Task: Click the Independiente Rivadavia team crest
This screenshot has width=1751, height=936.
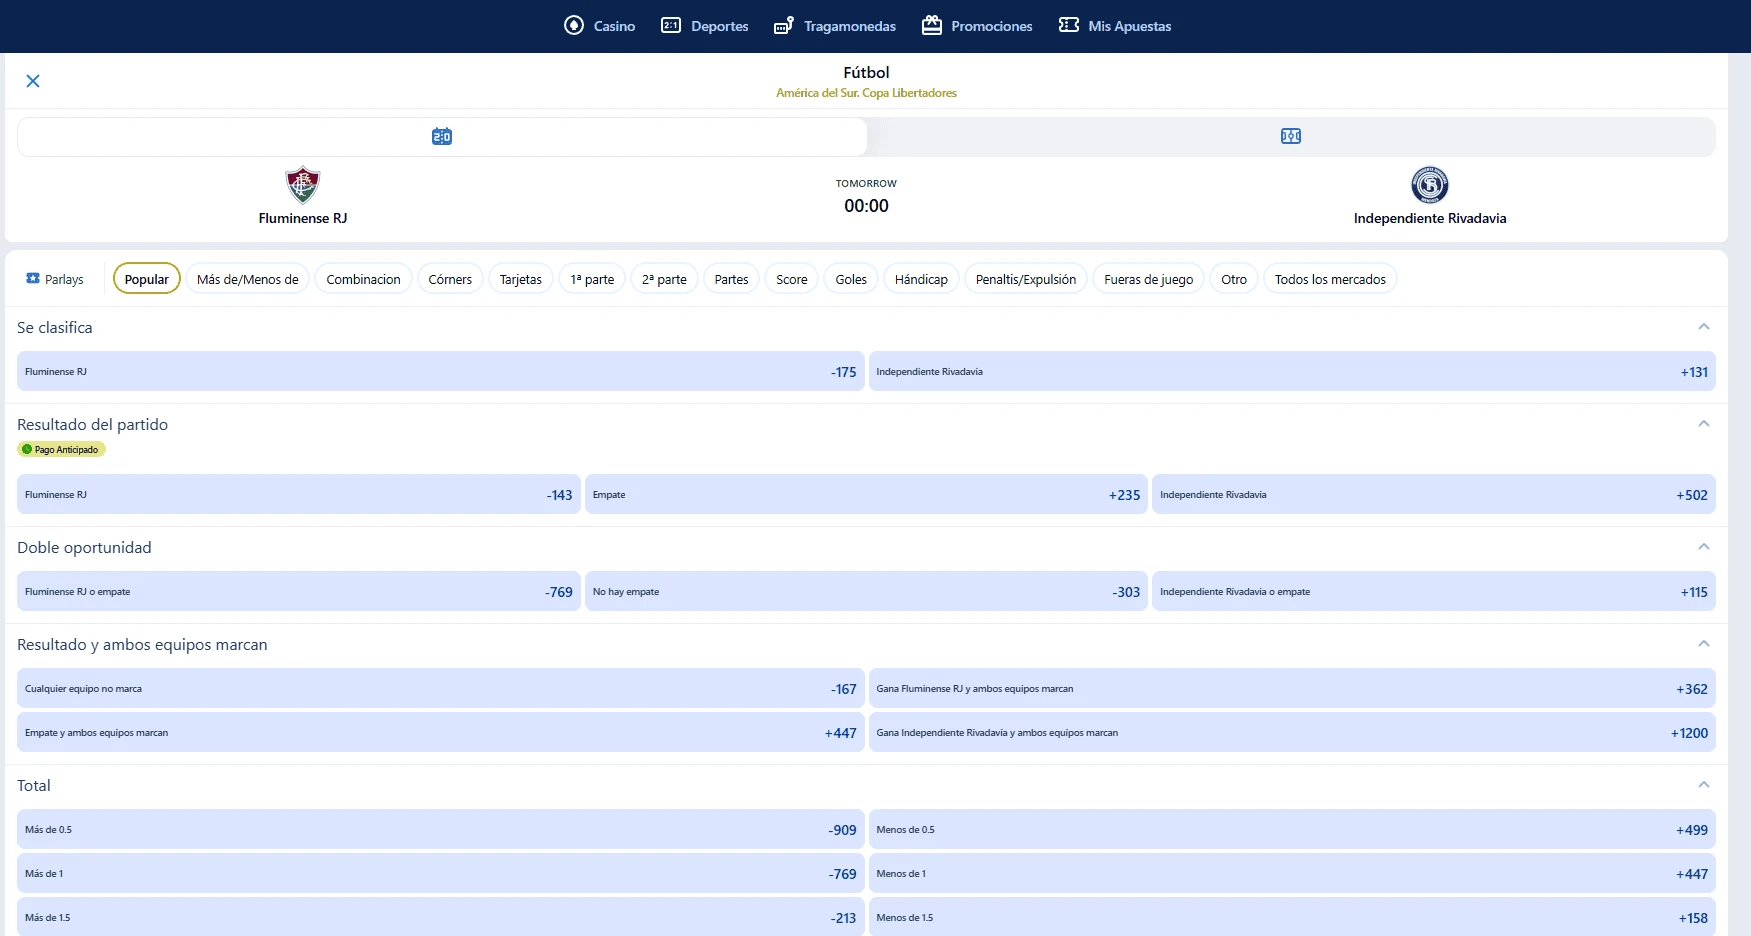Action: tap(1430, 185)
